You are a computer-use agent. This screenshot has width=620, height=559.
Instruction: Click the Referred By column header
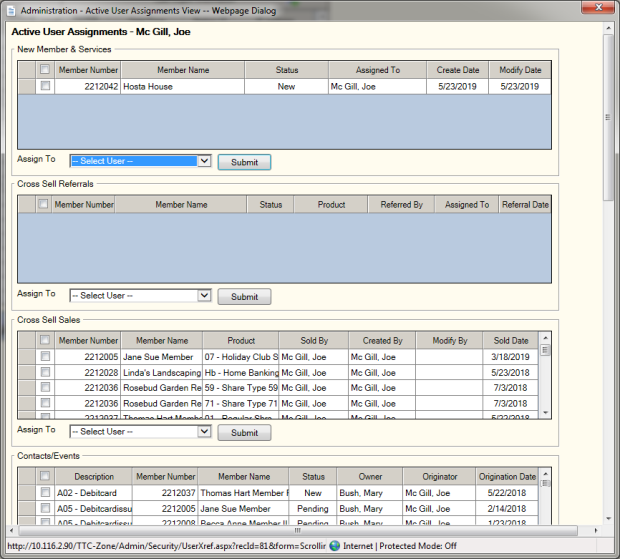(401, 204)
